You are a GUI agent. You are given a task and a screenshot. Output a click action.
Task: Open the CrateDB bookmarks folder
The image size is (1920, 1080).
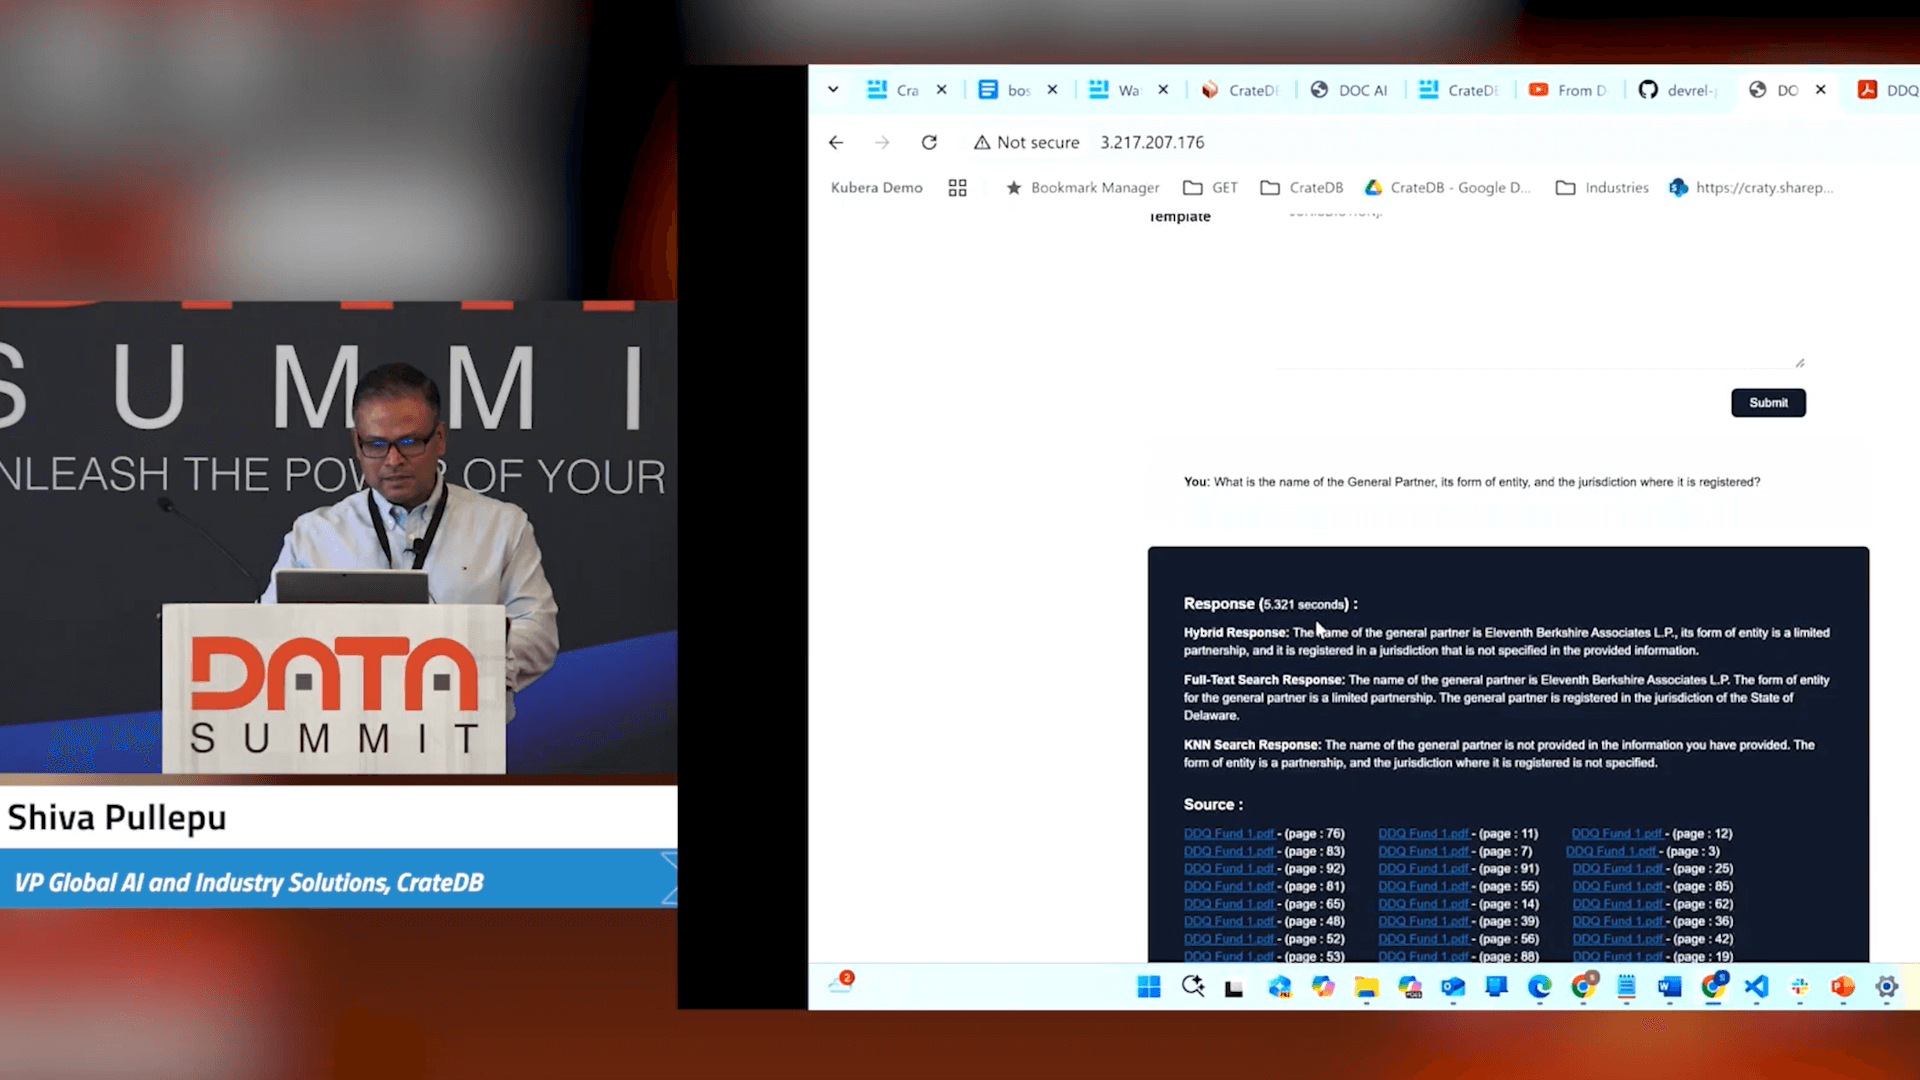point(1301,188)
